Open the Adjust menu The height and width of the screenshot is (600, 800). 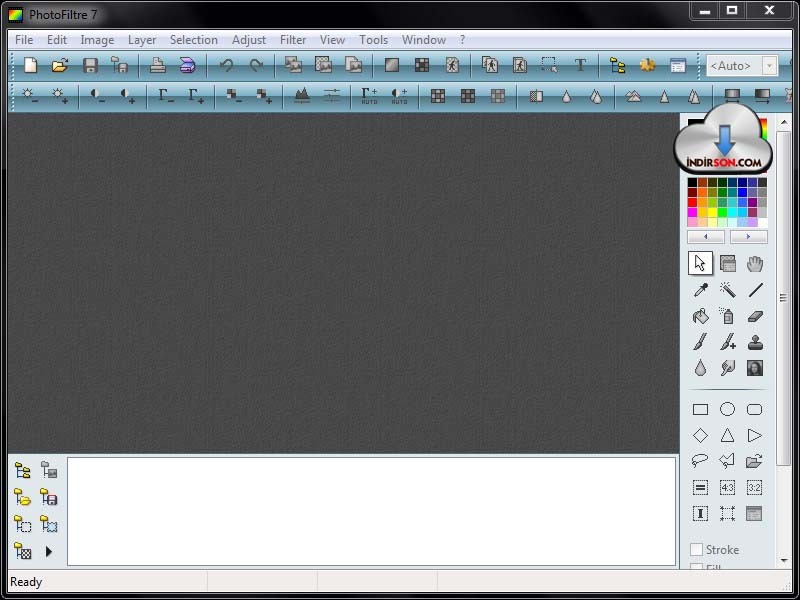coord(249,40)
